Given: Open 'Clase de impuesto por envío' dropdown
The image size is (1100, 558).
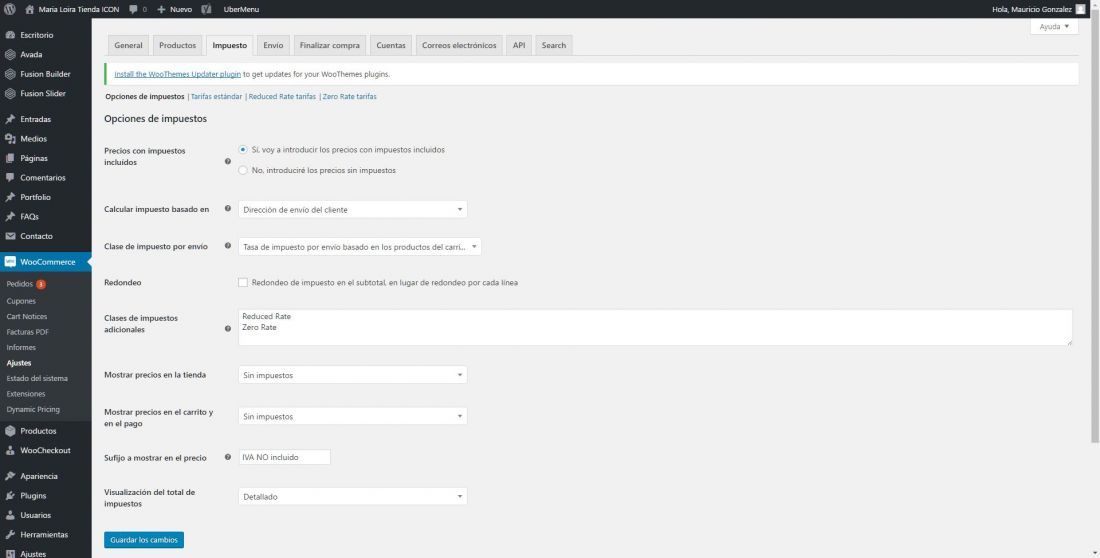Looking at the screenshot, I should (x=360, y=246).
